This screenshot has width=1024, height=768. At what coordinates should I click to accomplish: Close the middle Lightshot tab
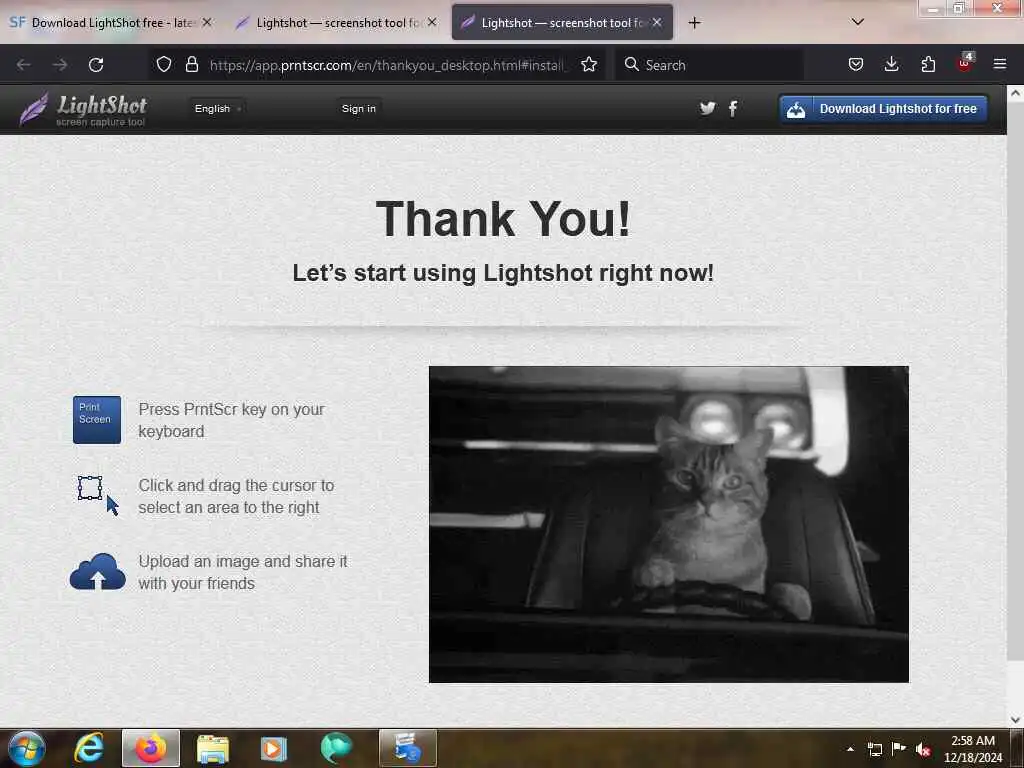[432, 22]
